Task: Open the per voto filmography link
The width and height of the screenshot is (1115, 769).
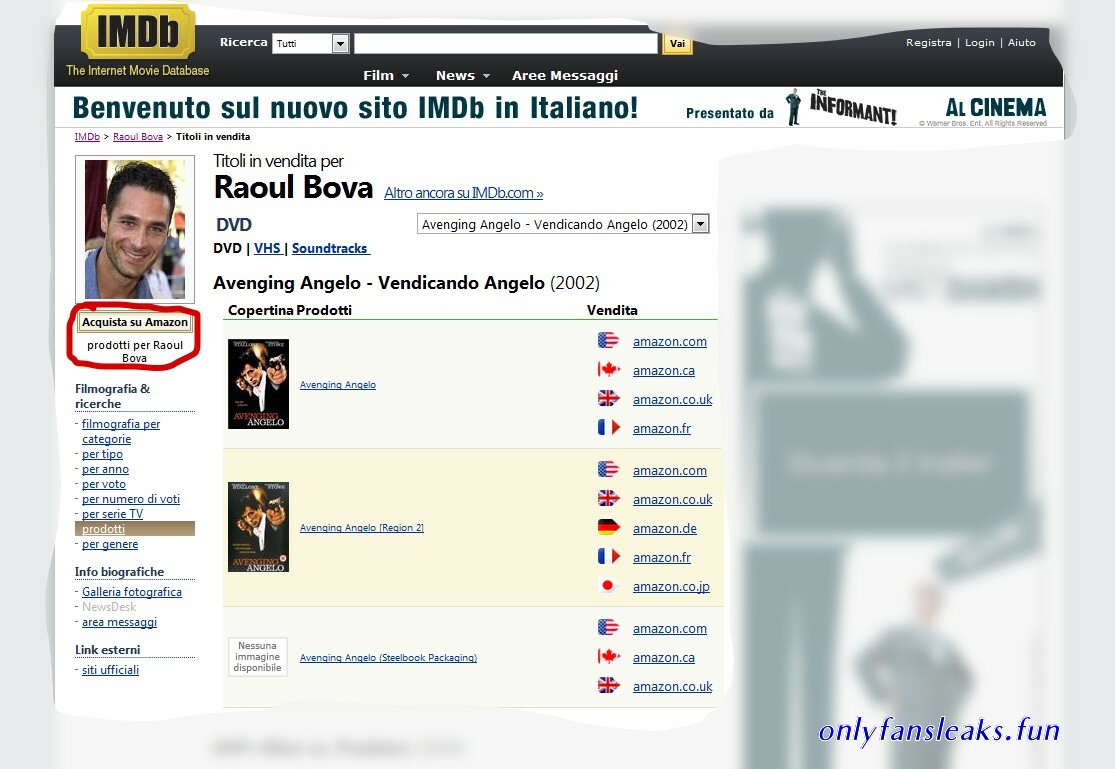Action: point(103,484)
